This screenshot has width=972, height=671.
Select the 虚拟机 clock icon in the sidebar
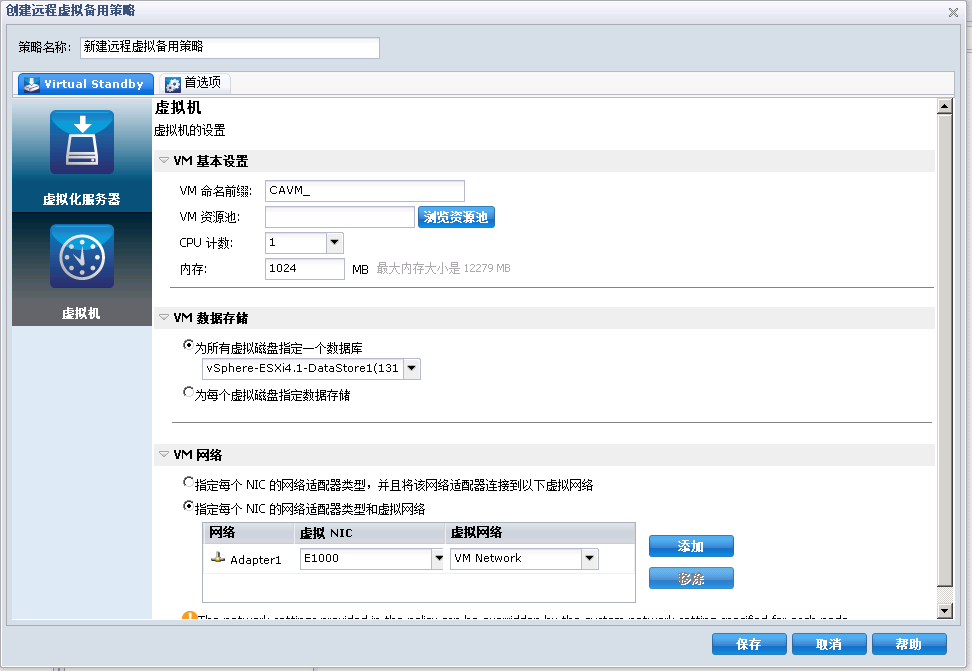coord(80,255)
